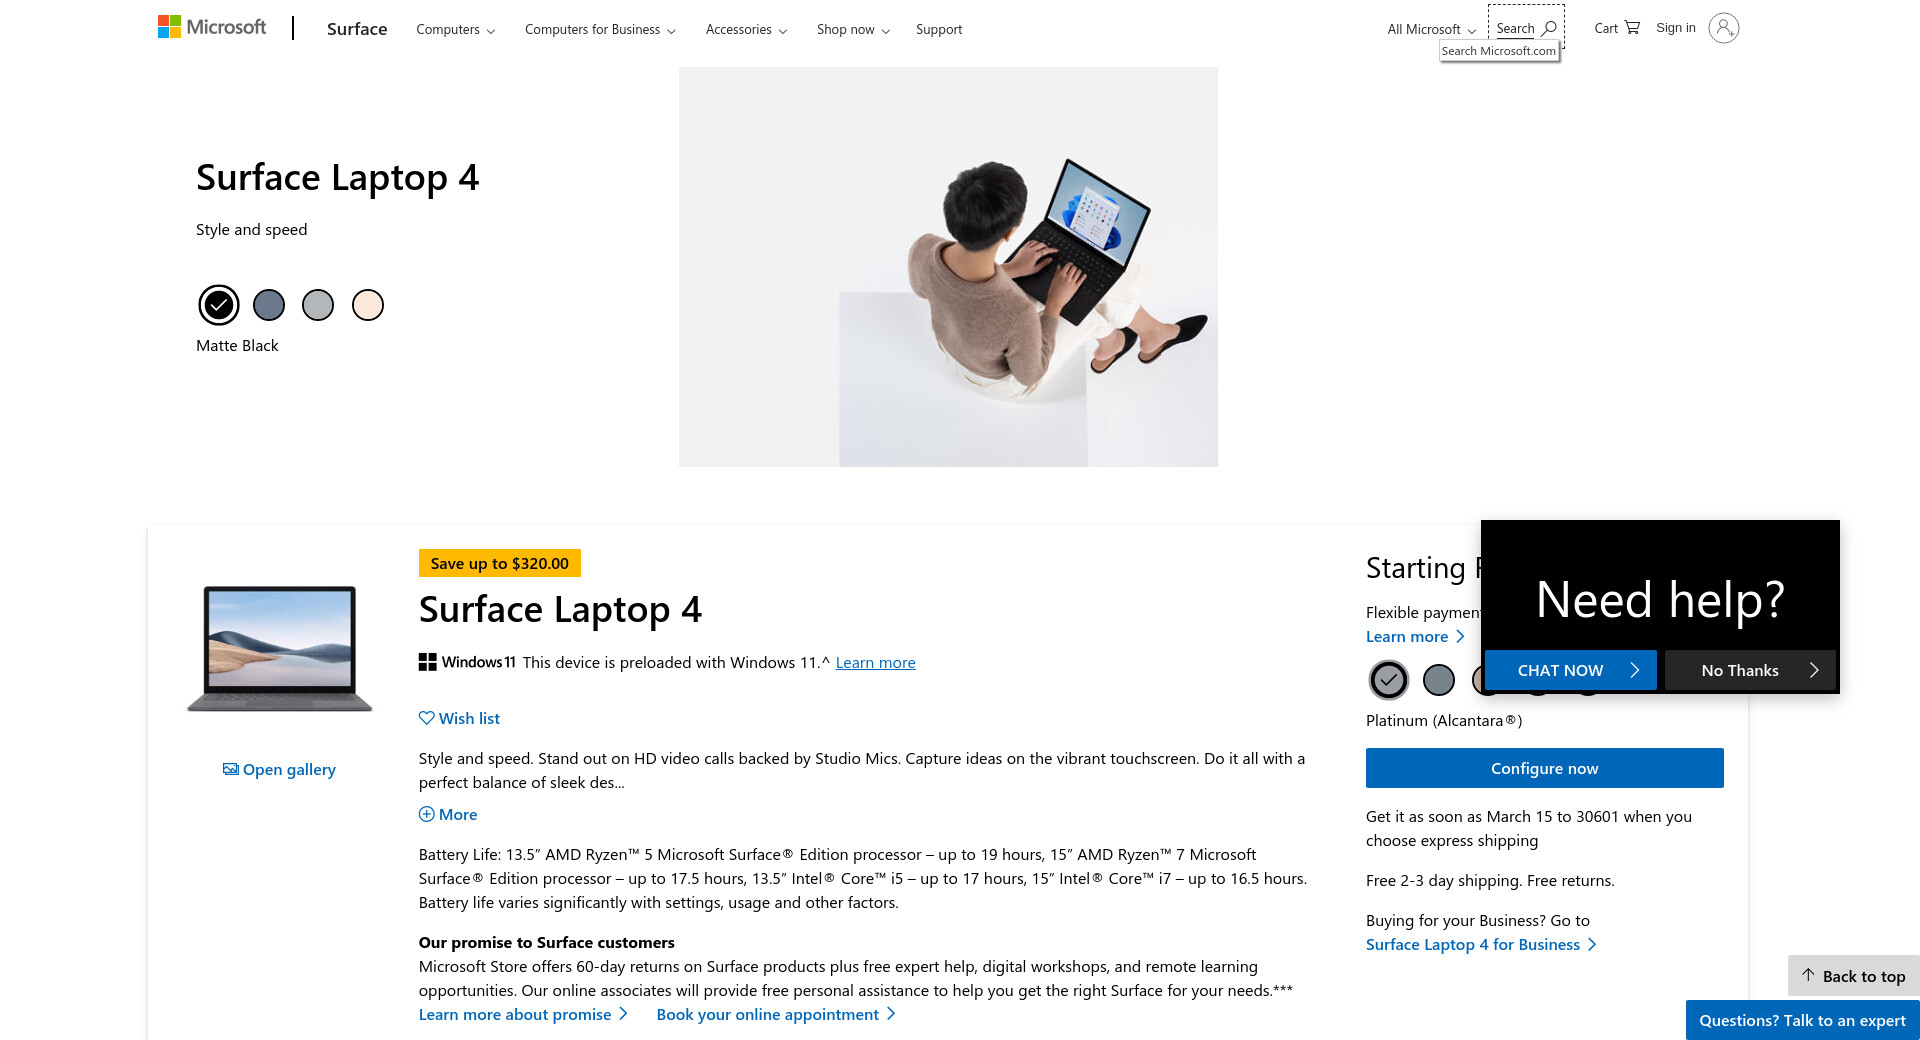1920x1040 pixels.
Task: Click CHAT NOW in help popup
Action: (1570, 670)
